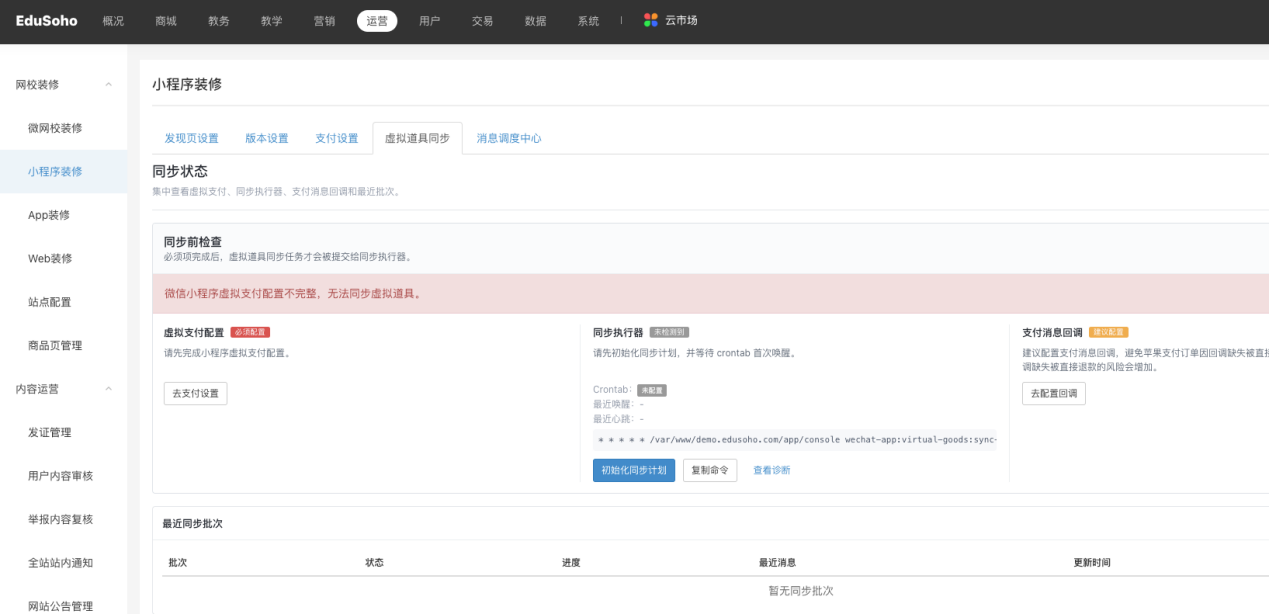Click the 暂无同步批次 empty message
The image size is (1269, 614).
pos(800,591)
